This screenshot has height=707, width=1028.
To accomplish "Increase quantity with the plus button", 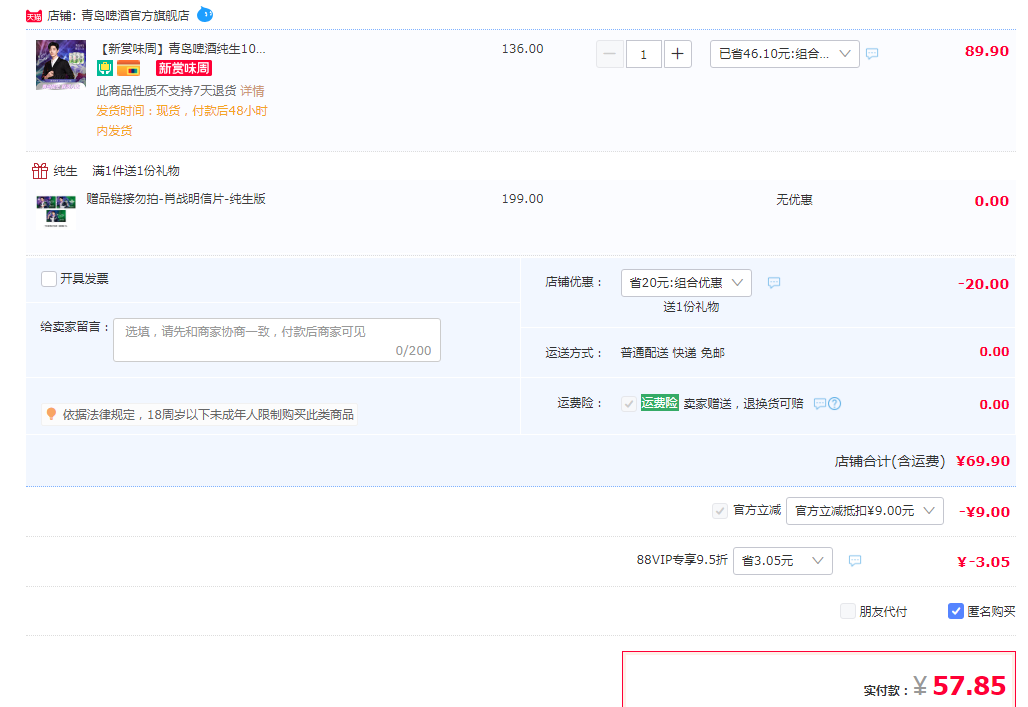I will (x=678, y=54).
